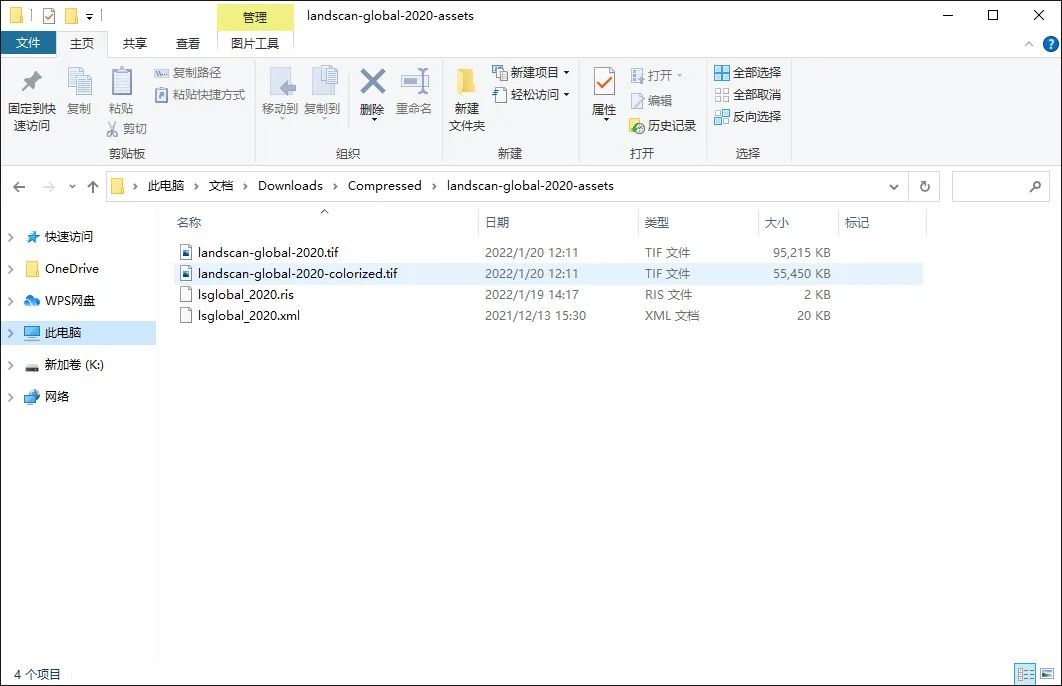Switch to the 查看 ribbon tab
This screenshot has height=686, width=1062.
[188, 43]
